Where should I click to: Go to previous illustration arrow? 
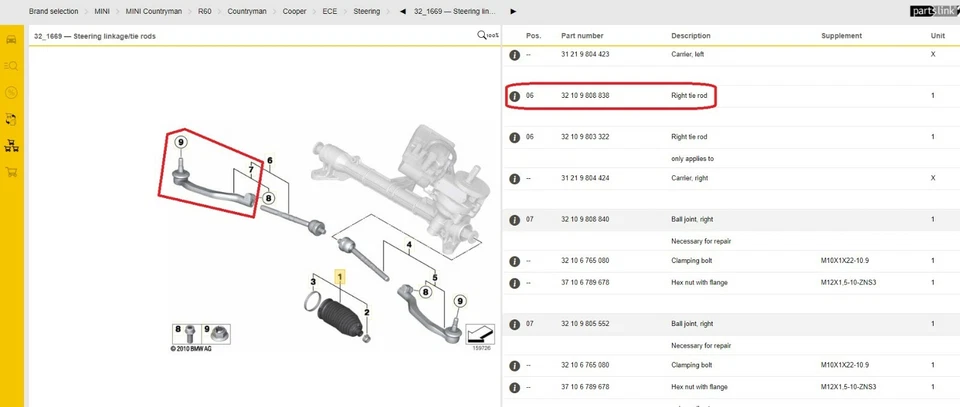[x=402, y=11]
